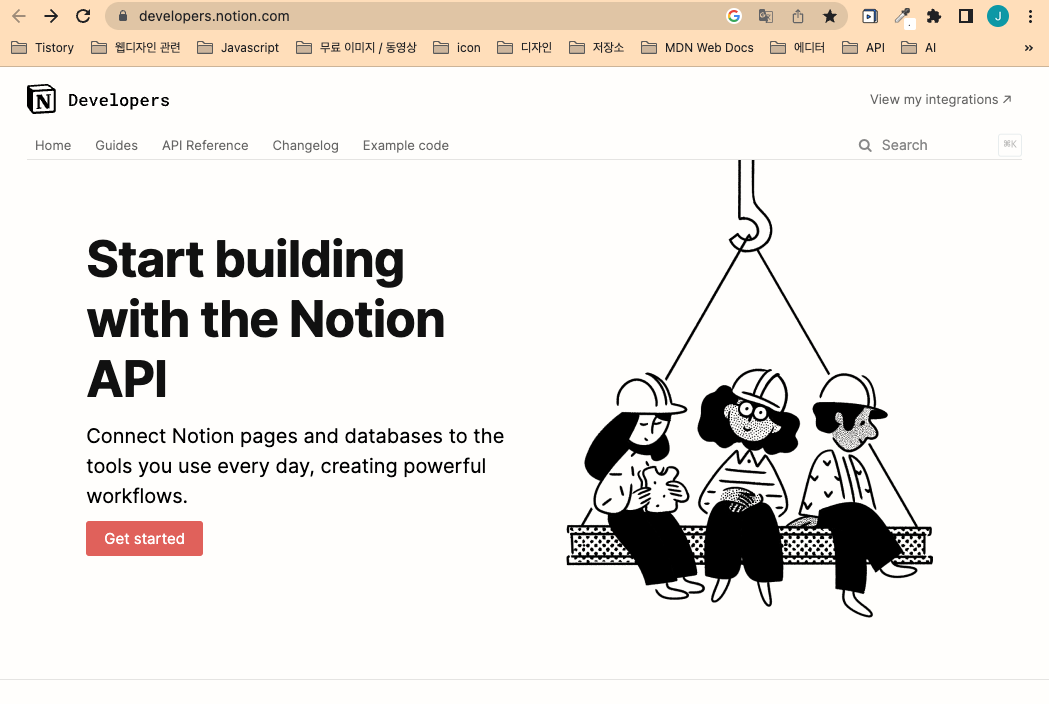
Task: Open the Javascript bookmark folder
Action: 238,48
